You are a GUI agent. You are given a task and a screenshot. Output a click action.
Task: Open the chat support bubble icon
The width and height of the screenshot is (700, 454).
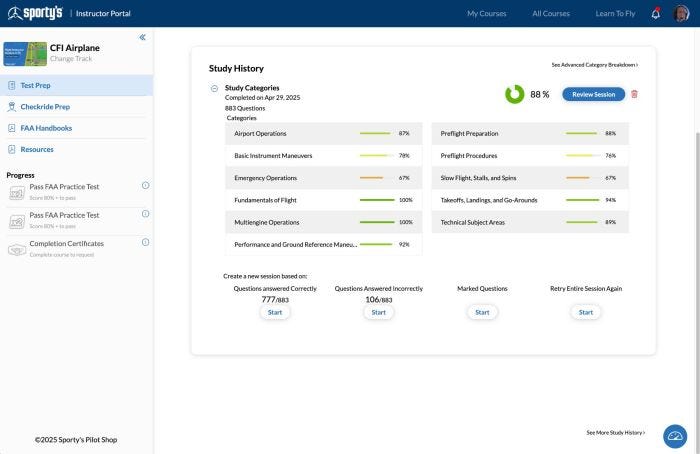(675, 437)
